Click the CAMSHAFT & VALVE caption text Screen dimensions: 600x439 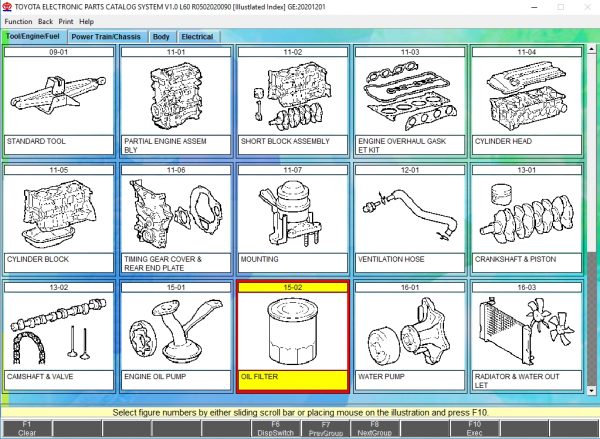point(40,377)
